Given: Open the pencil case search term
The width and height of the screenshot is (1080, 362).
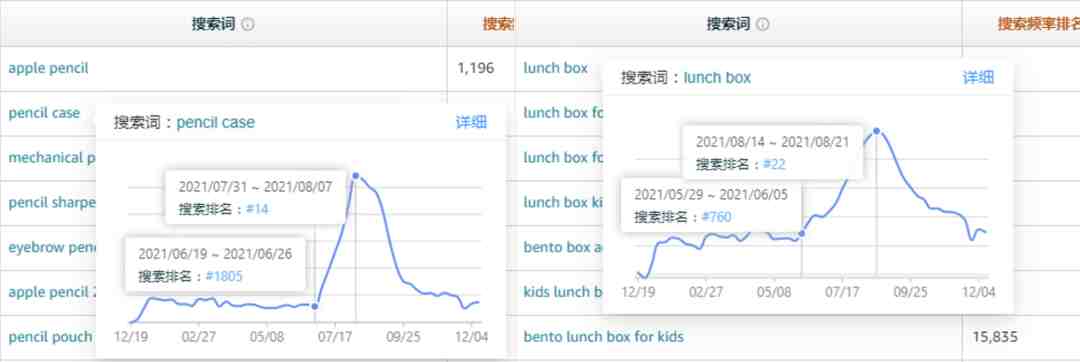Looking at the screenshot, I should [44, 113].
